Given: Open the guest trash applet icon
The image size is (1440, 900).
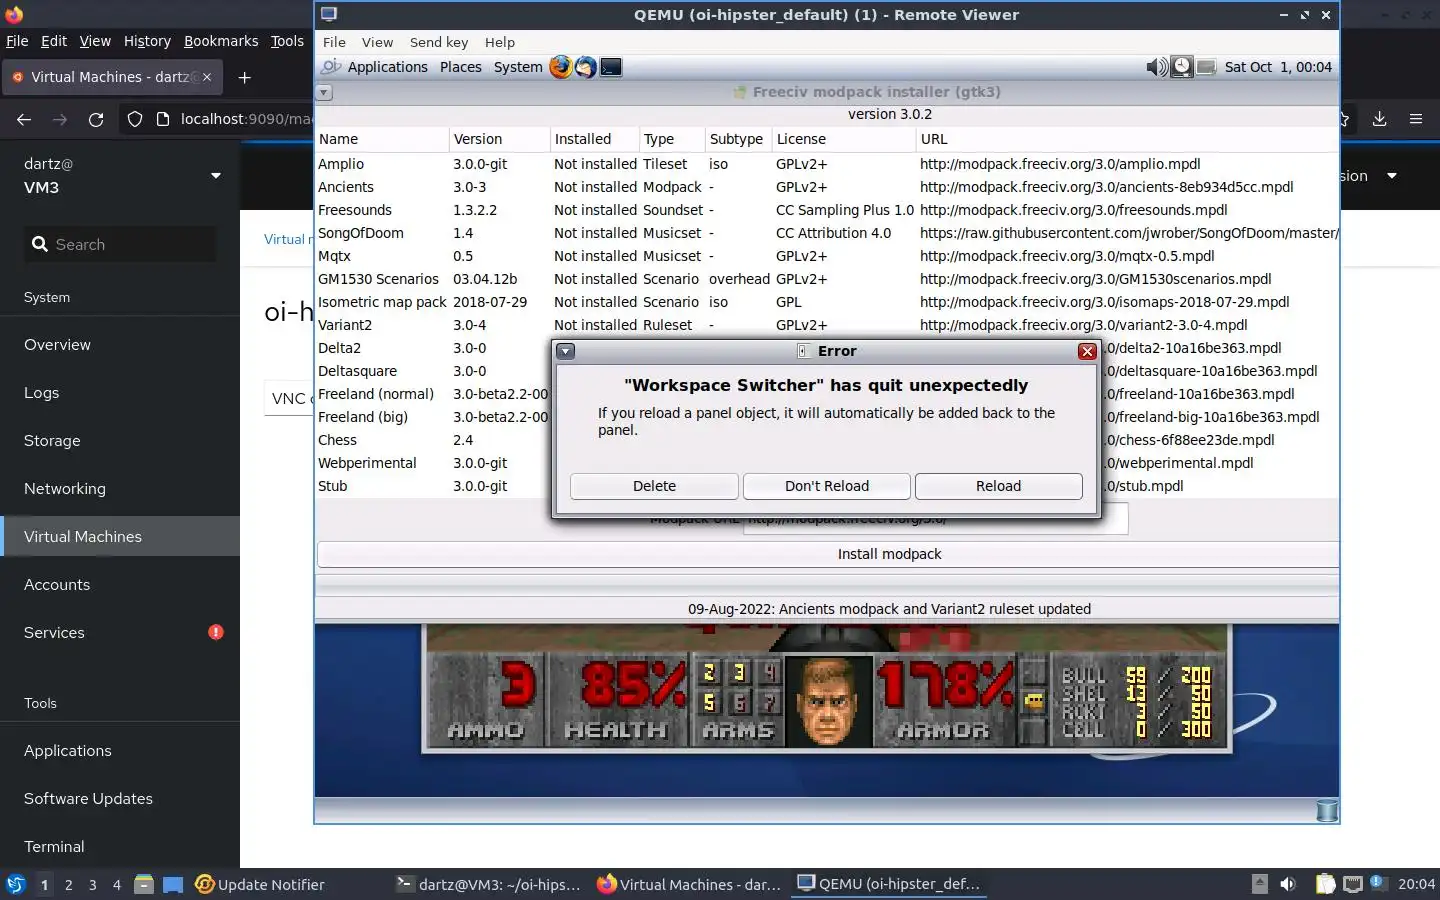Looking at the screenshot, I should click(1327, 810).
